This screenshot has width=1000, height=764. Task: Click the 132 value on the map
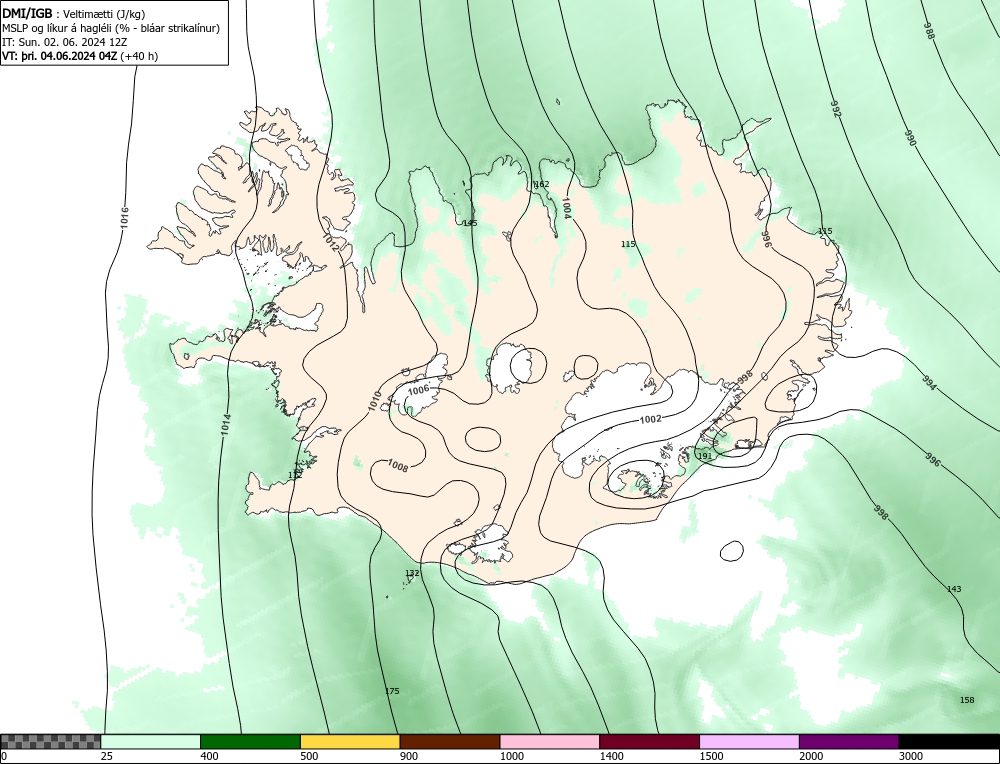pos(413,573)
